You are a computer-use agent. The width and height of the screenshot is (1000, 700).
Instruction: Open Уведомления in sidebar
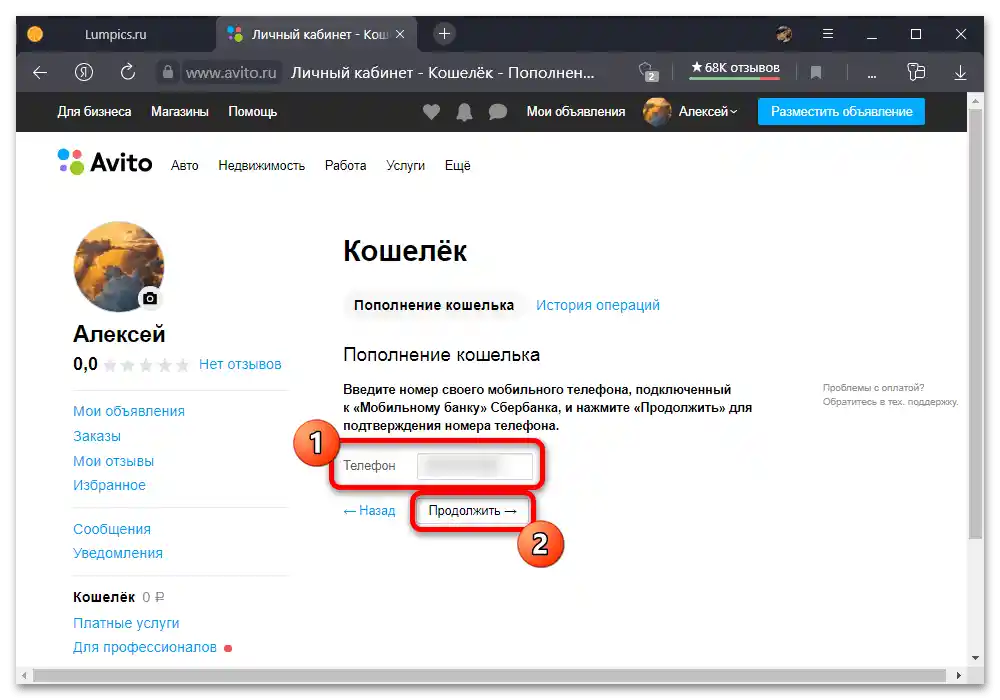(118, 553)
